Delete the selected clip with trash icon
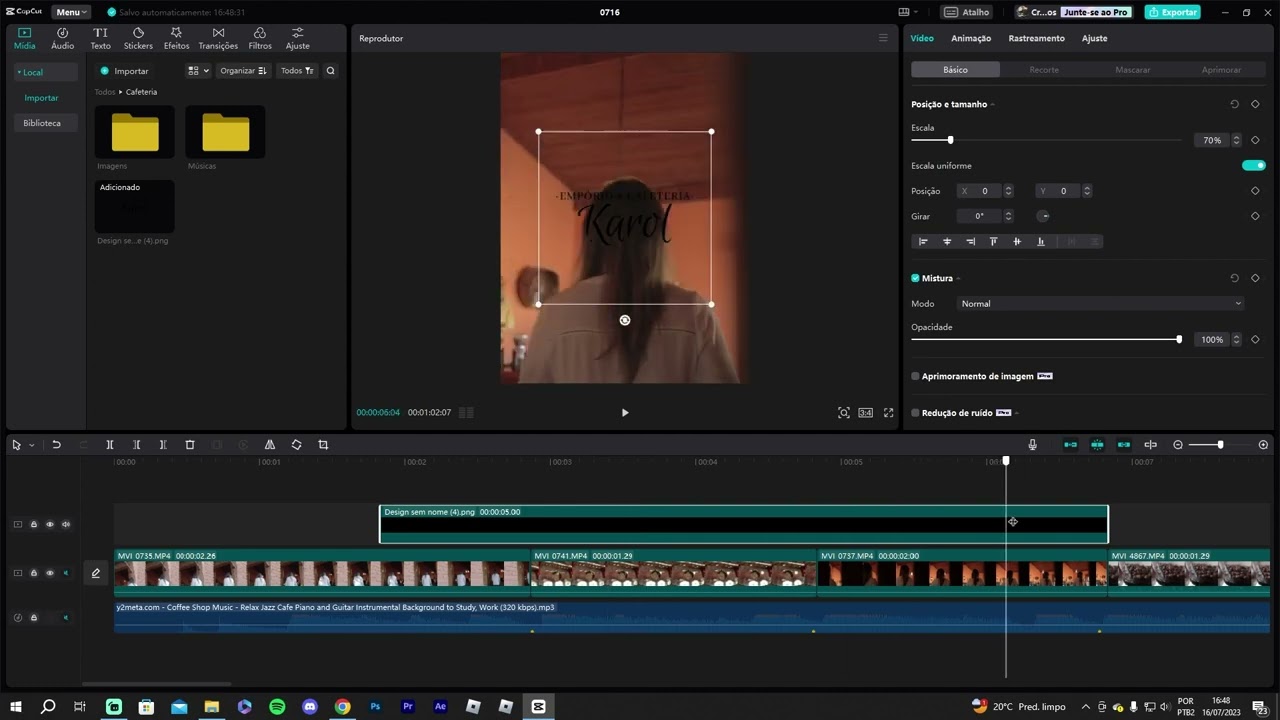 (x=190, y=445)
